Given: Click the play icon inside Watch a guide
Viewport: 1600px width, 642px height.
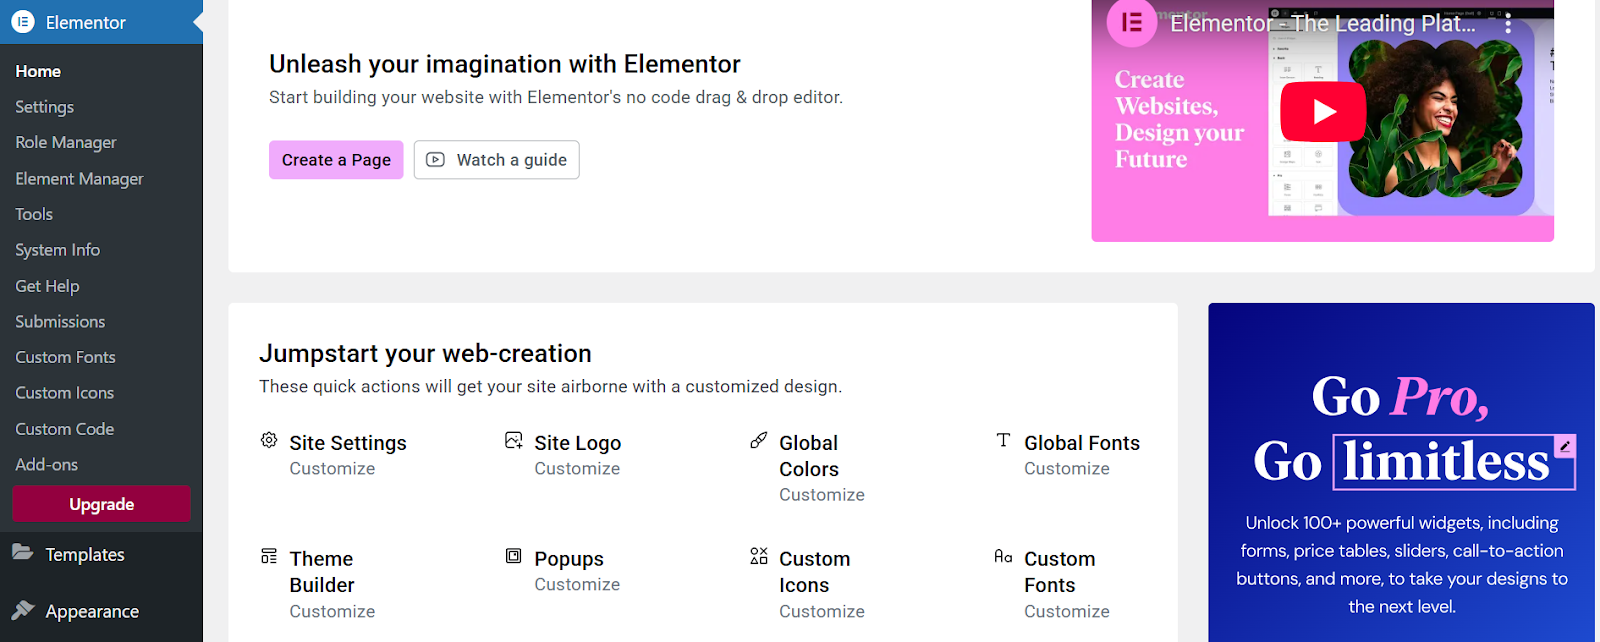Looking at the screenshot, I should click(435, 160).
